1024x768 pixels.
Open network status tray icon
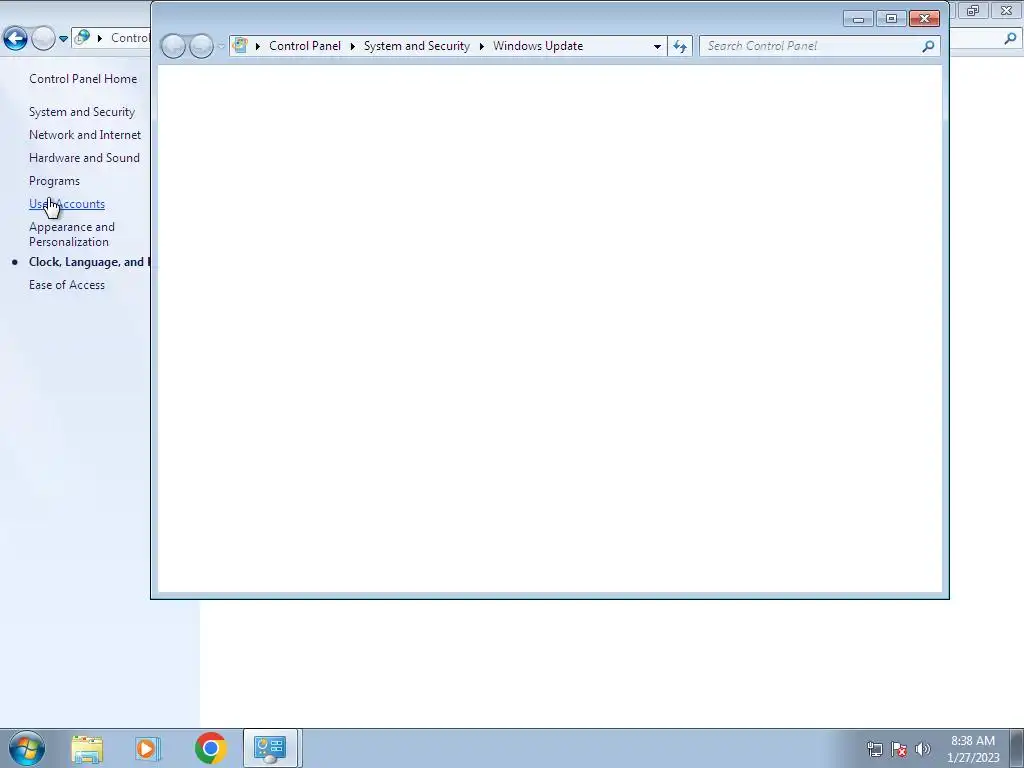(x=874, y=749)
